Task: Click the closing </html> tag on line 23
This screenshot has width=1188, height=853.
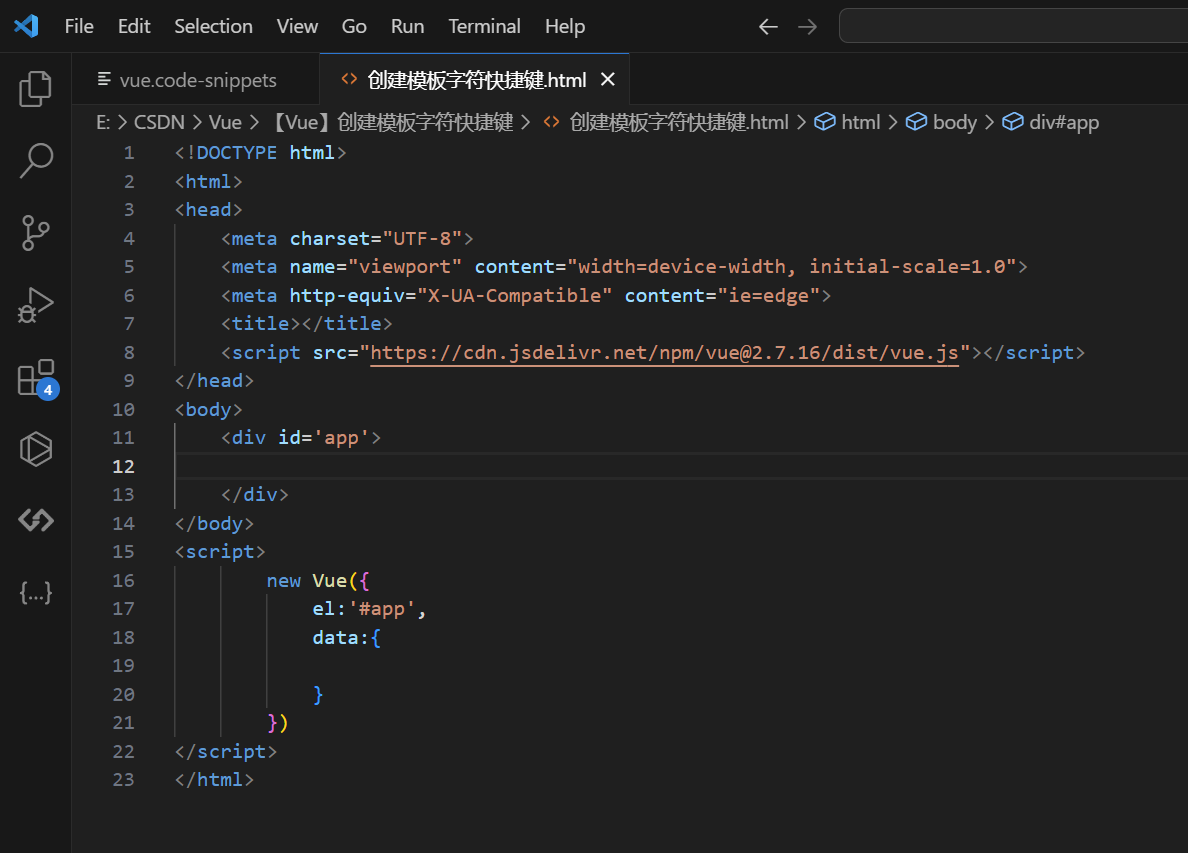Action: click(x=214, y=780)
